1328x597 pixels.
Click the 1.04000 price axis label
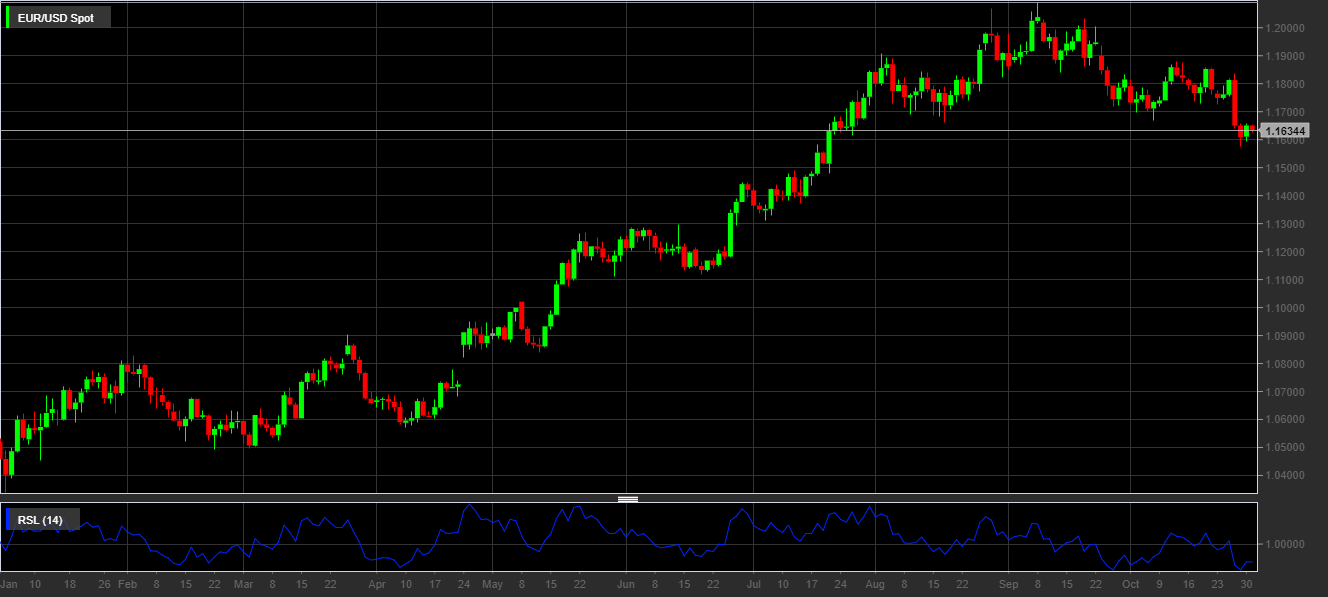coord(1286,475)
